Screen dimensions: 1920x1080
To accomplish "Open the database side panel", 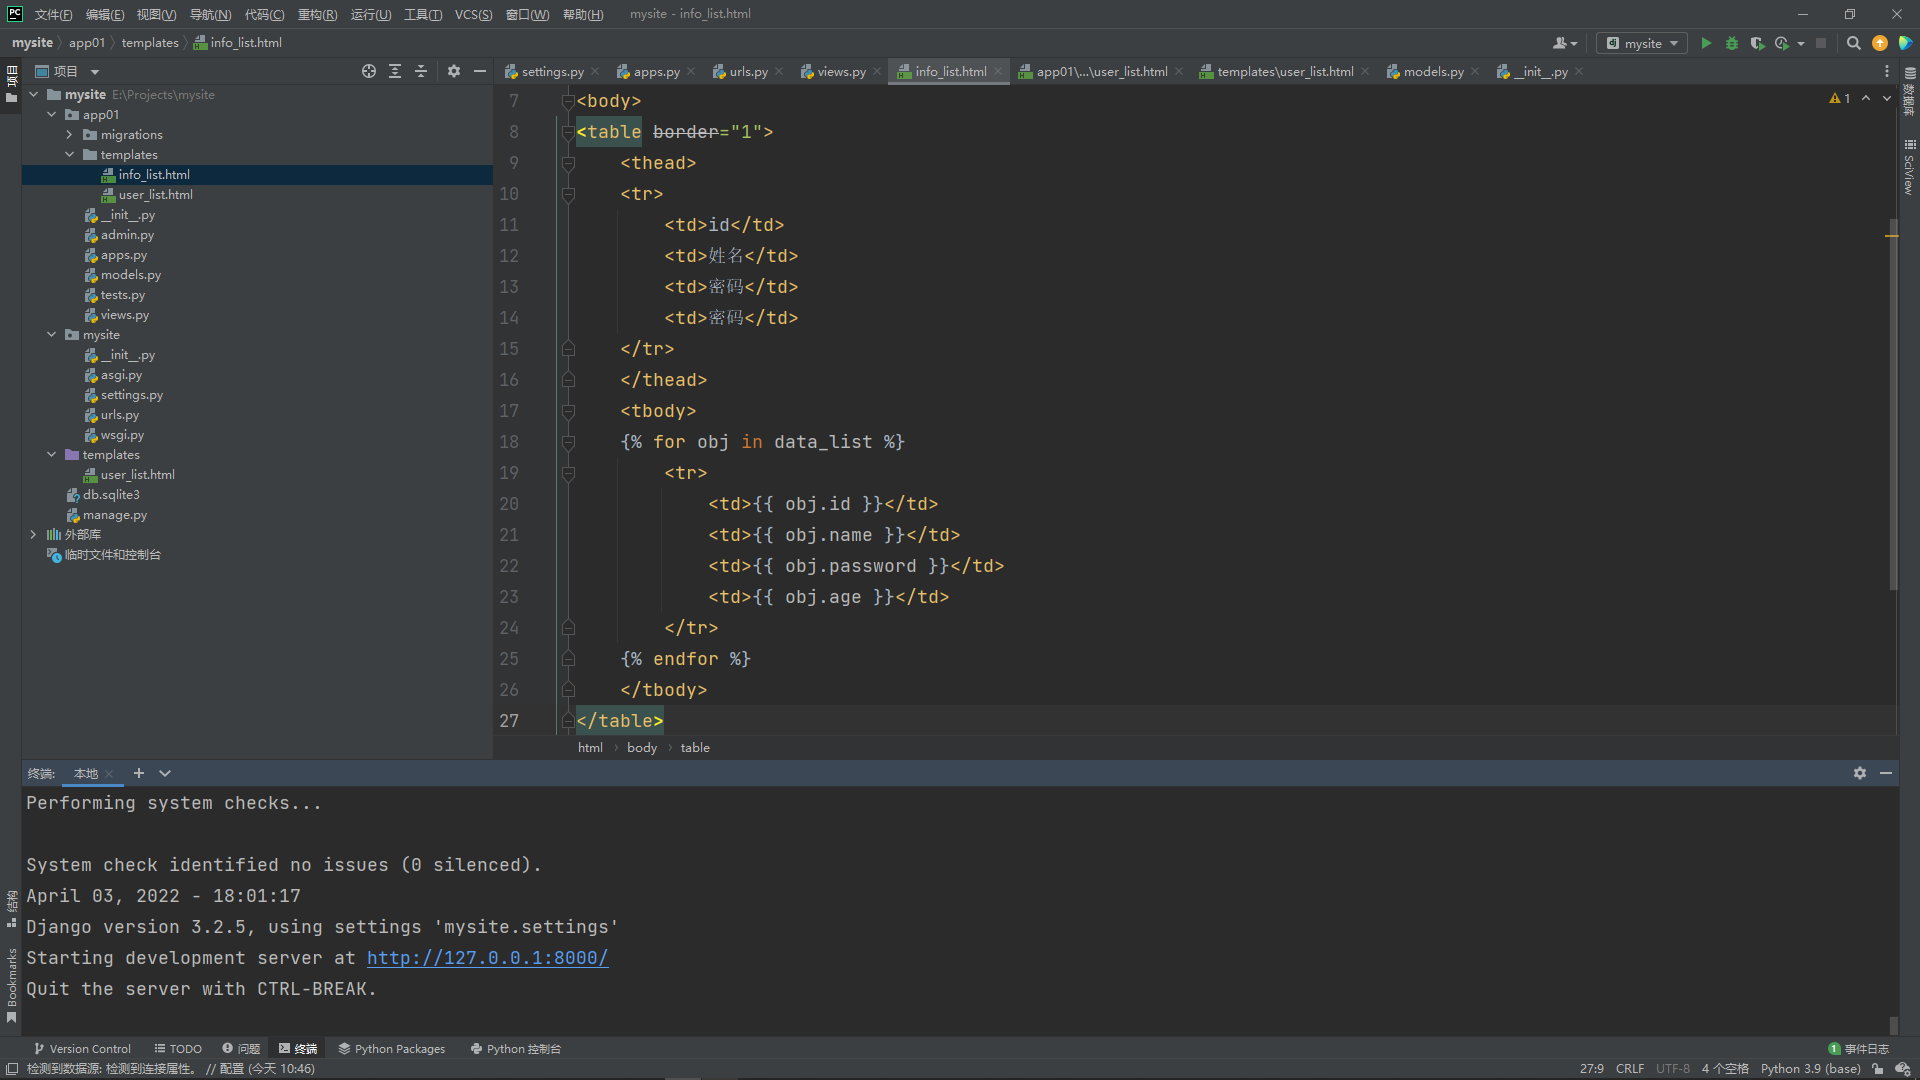I will 1909,92.
